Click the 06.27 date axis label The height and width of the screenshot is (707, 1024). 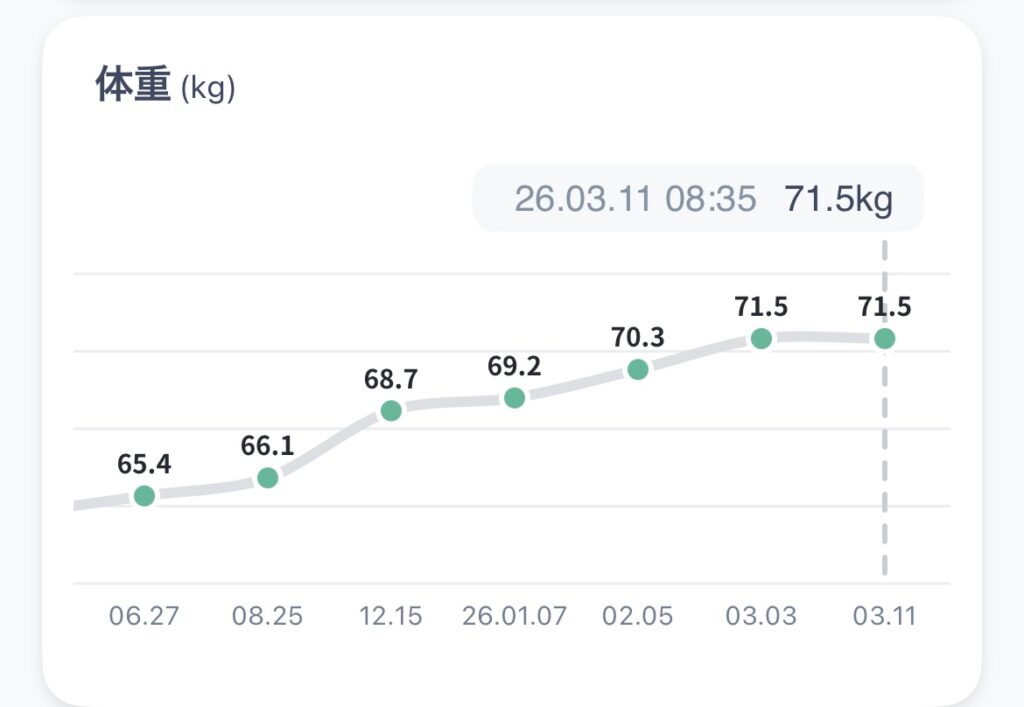pos(144,615)
